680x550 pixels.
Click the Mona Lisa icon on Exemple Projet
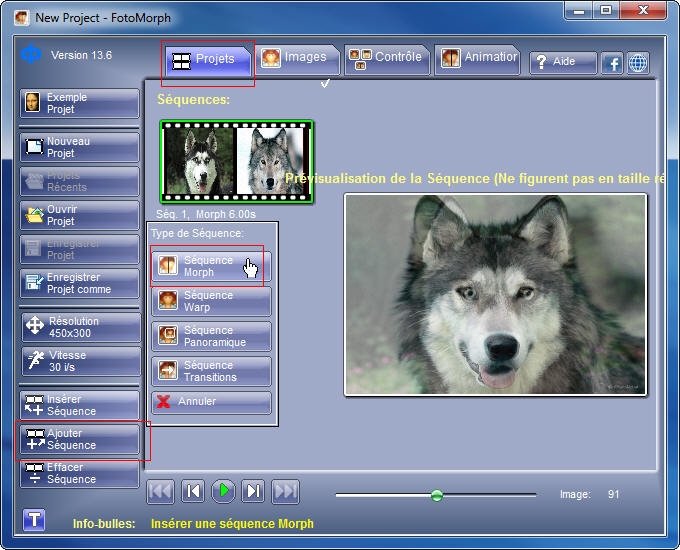coord(33,103)
